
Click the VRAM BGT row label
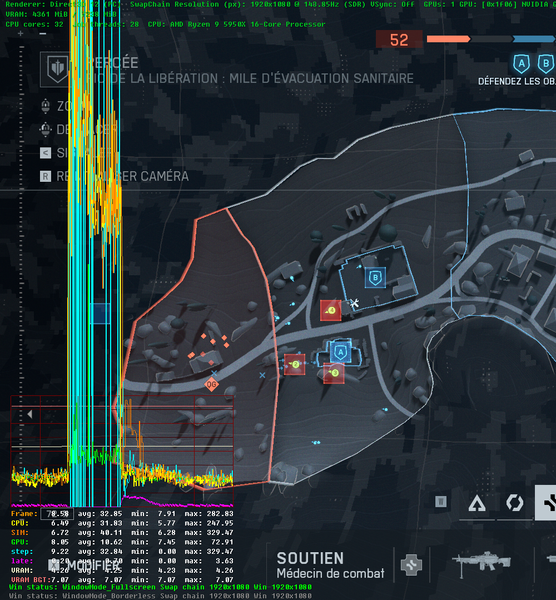[31, 580]
